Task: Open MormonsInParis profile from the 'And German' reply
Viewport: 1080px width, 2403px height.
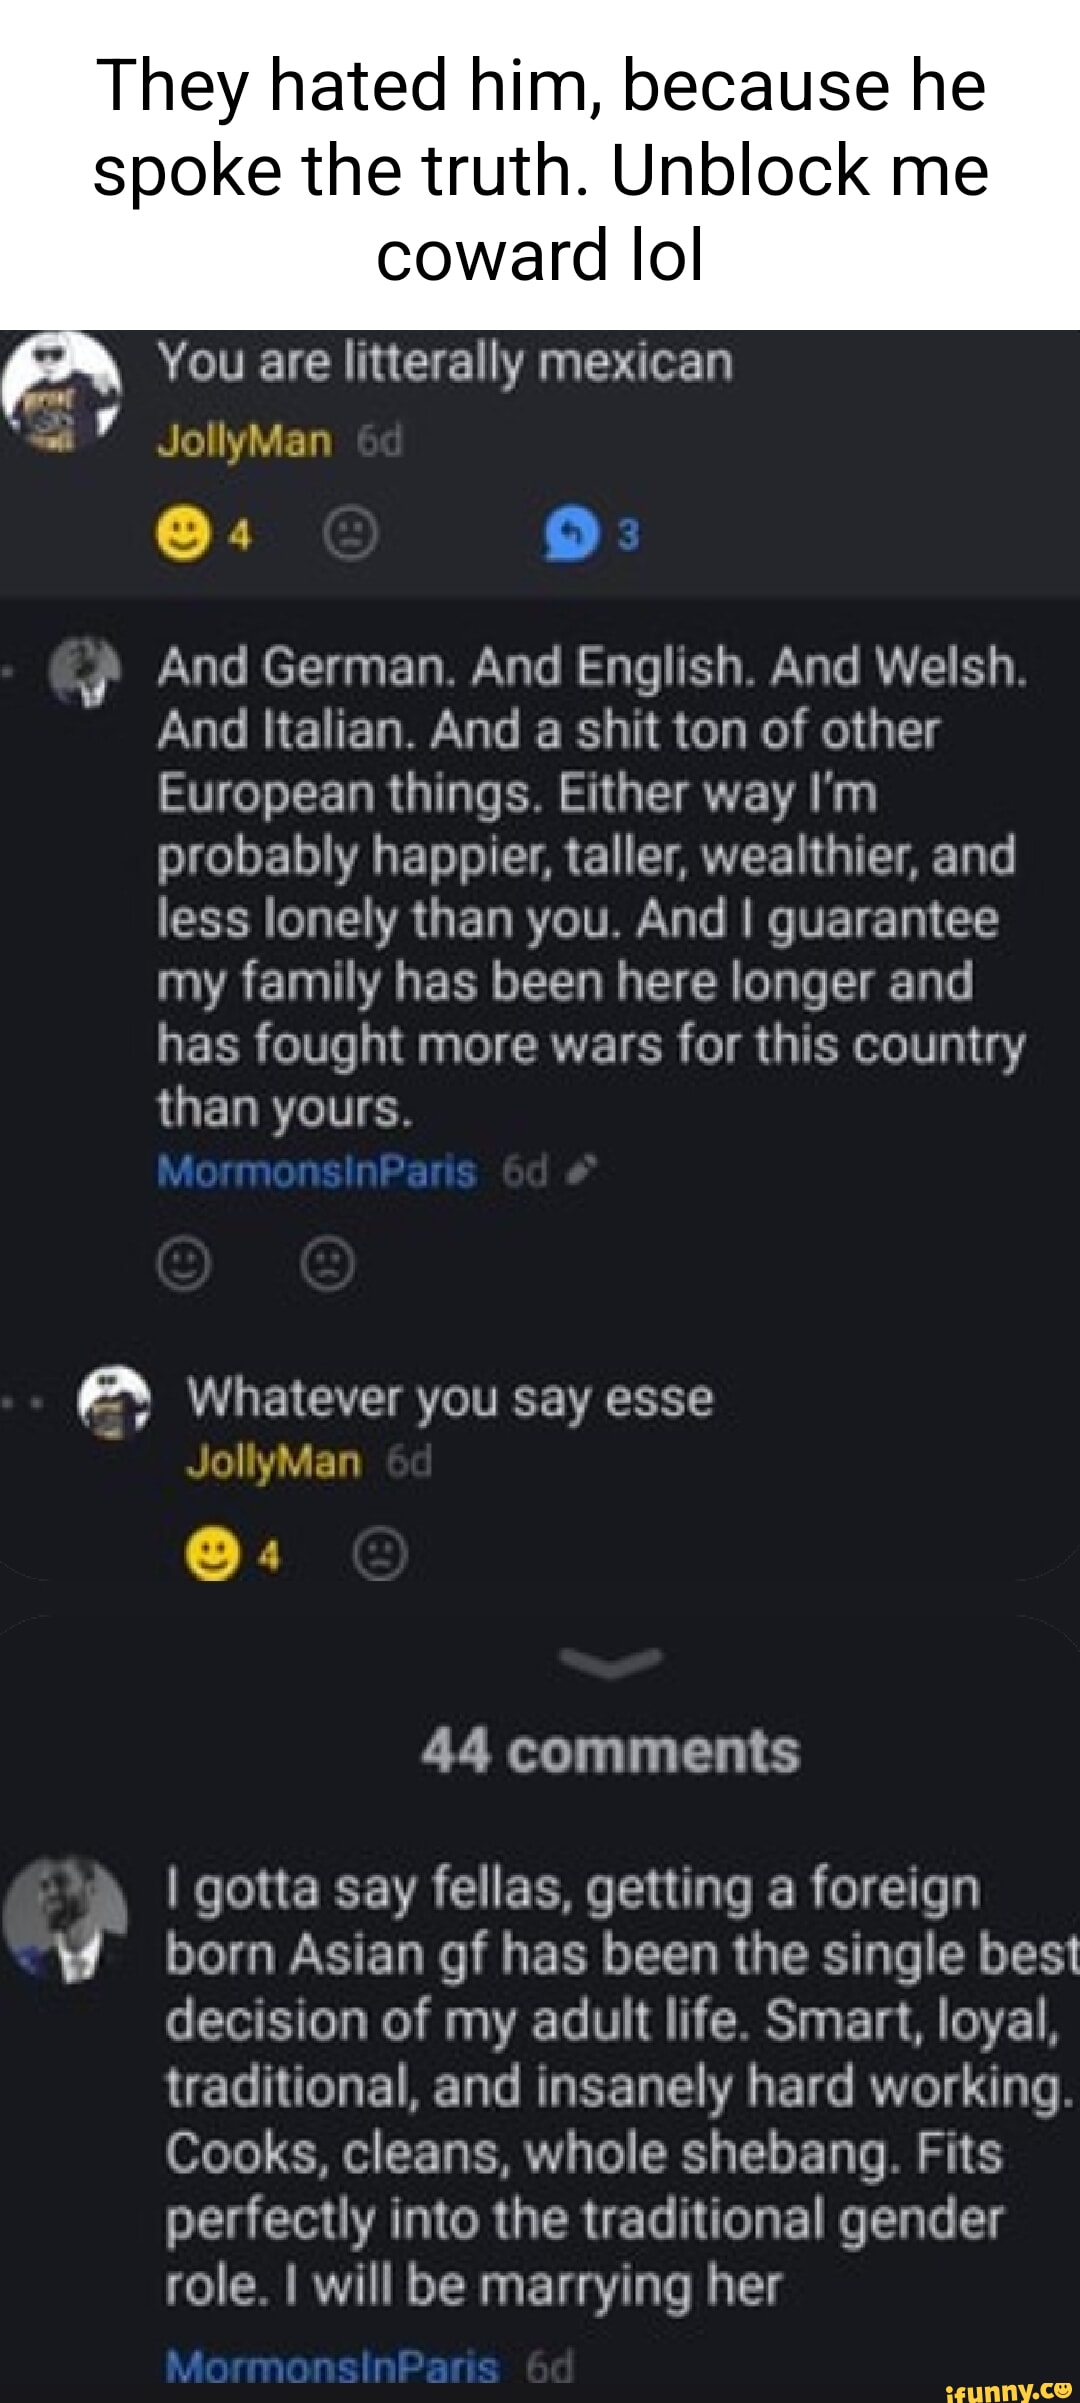Action: pos(316,1172)
